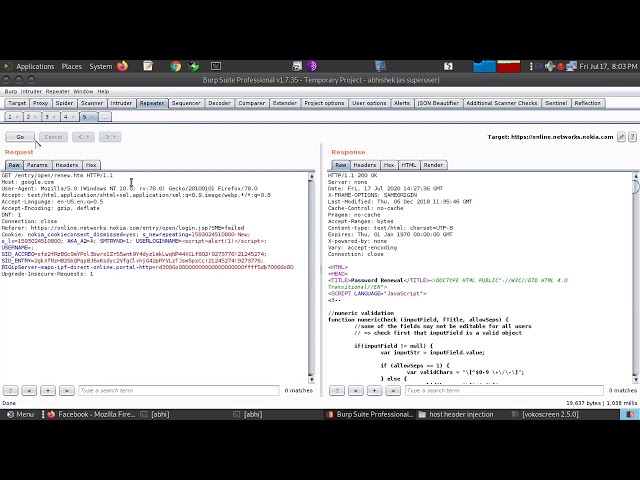The width and height of the screenshot is (640, 480).
Task: Close Repeater tab 3
Action: [x=54, y=117]
